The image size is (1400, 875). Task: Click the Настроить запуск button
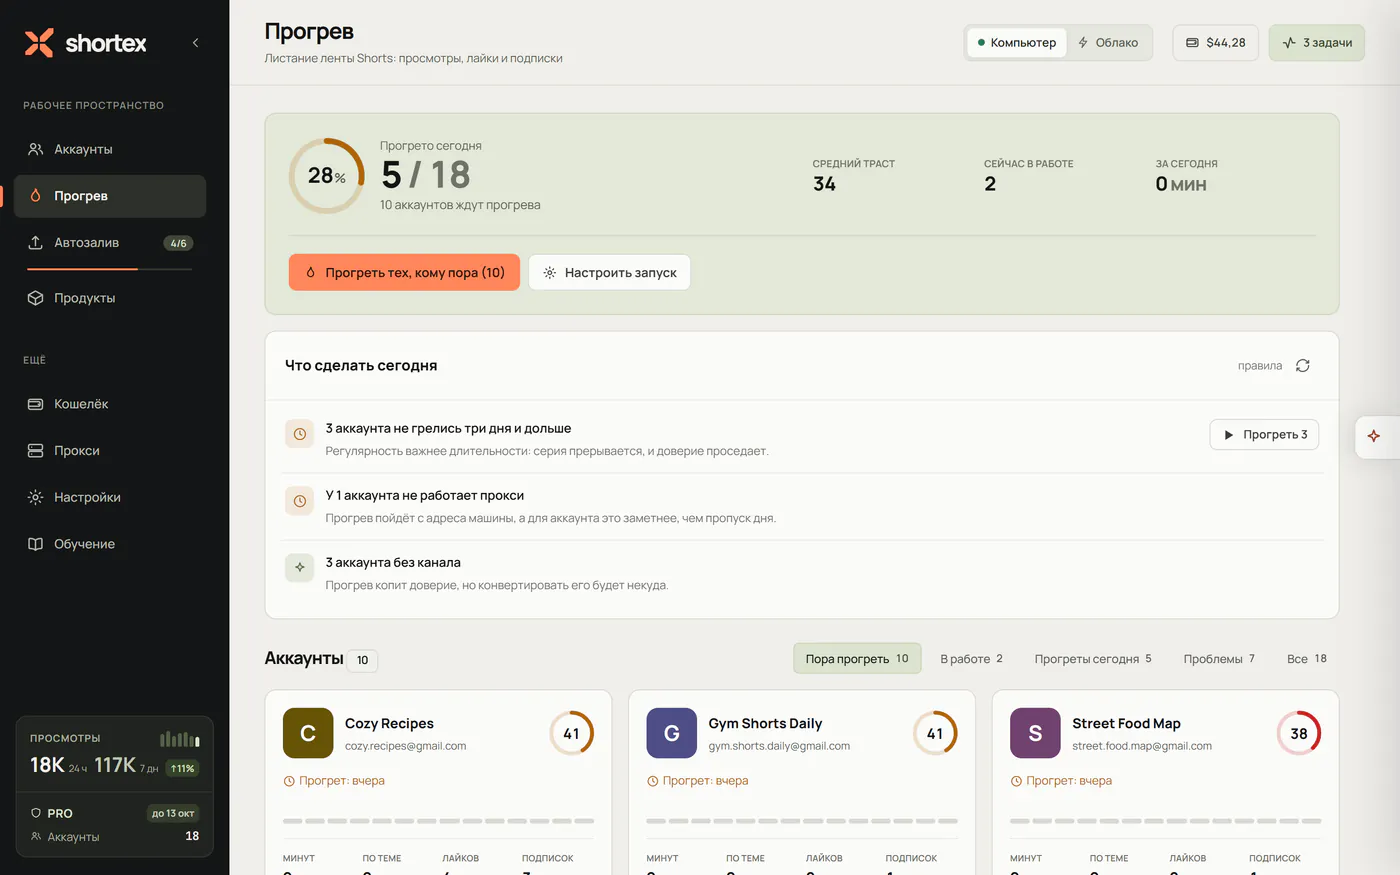[610, 272]
